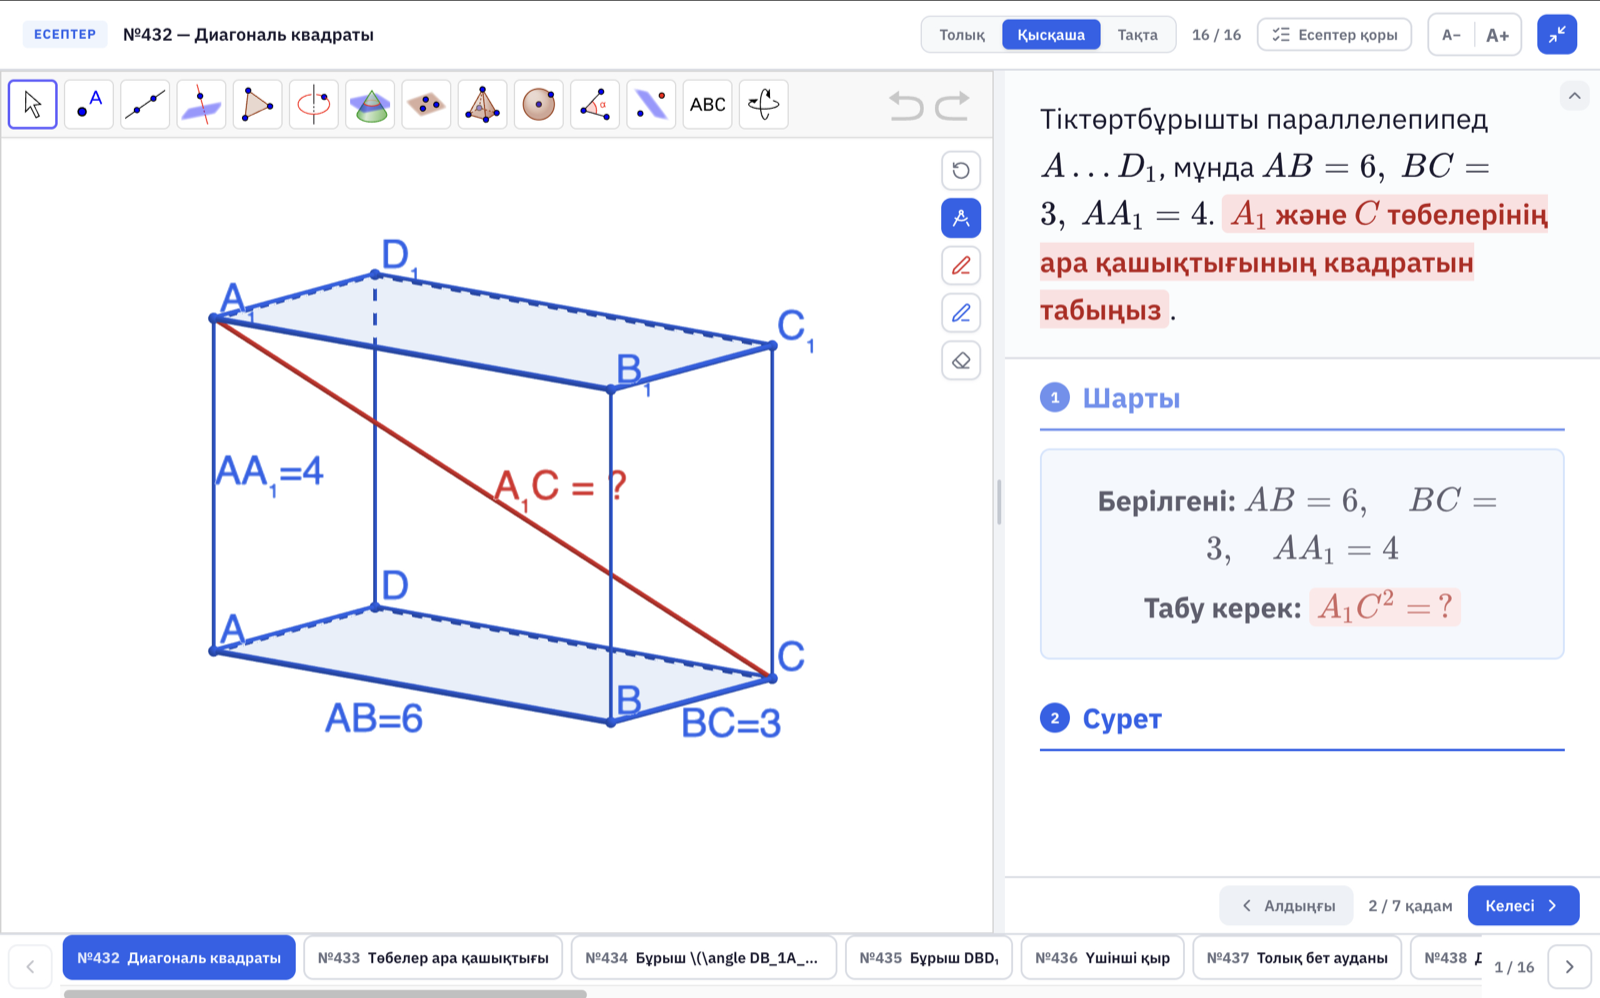The width and height of the screenshot is (1600, 998).
Task: Click the ЕСЕПТЕР label badge
Action: (x=65, y=34)
